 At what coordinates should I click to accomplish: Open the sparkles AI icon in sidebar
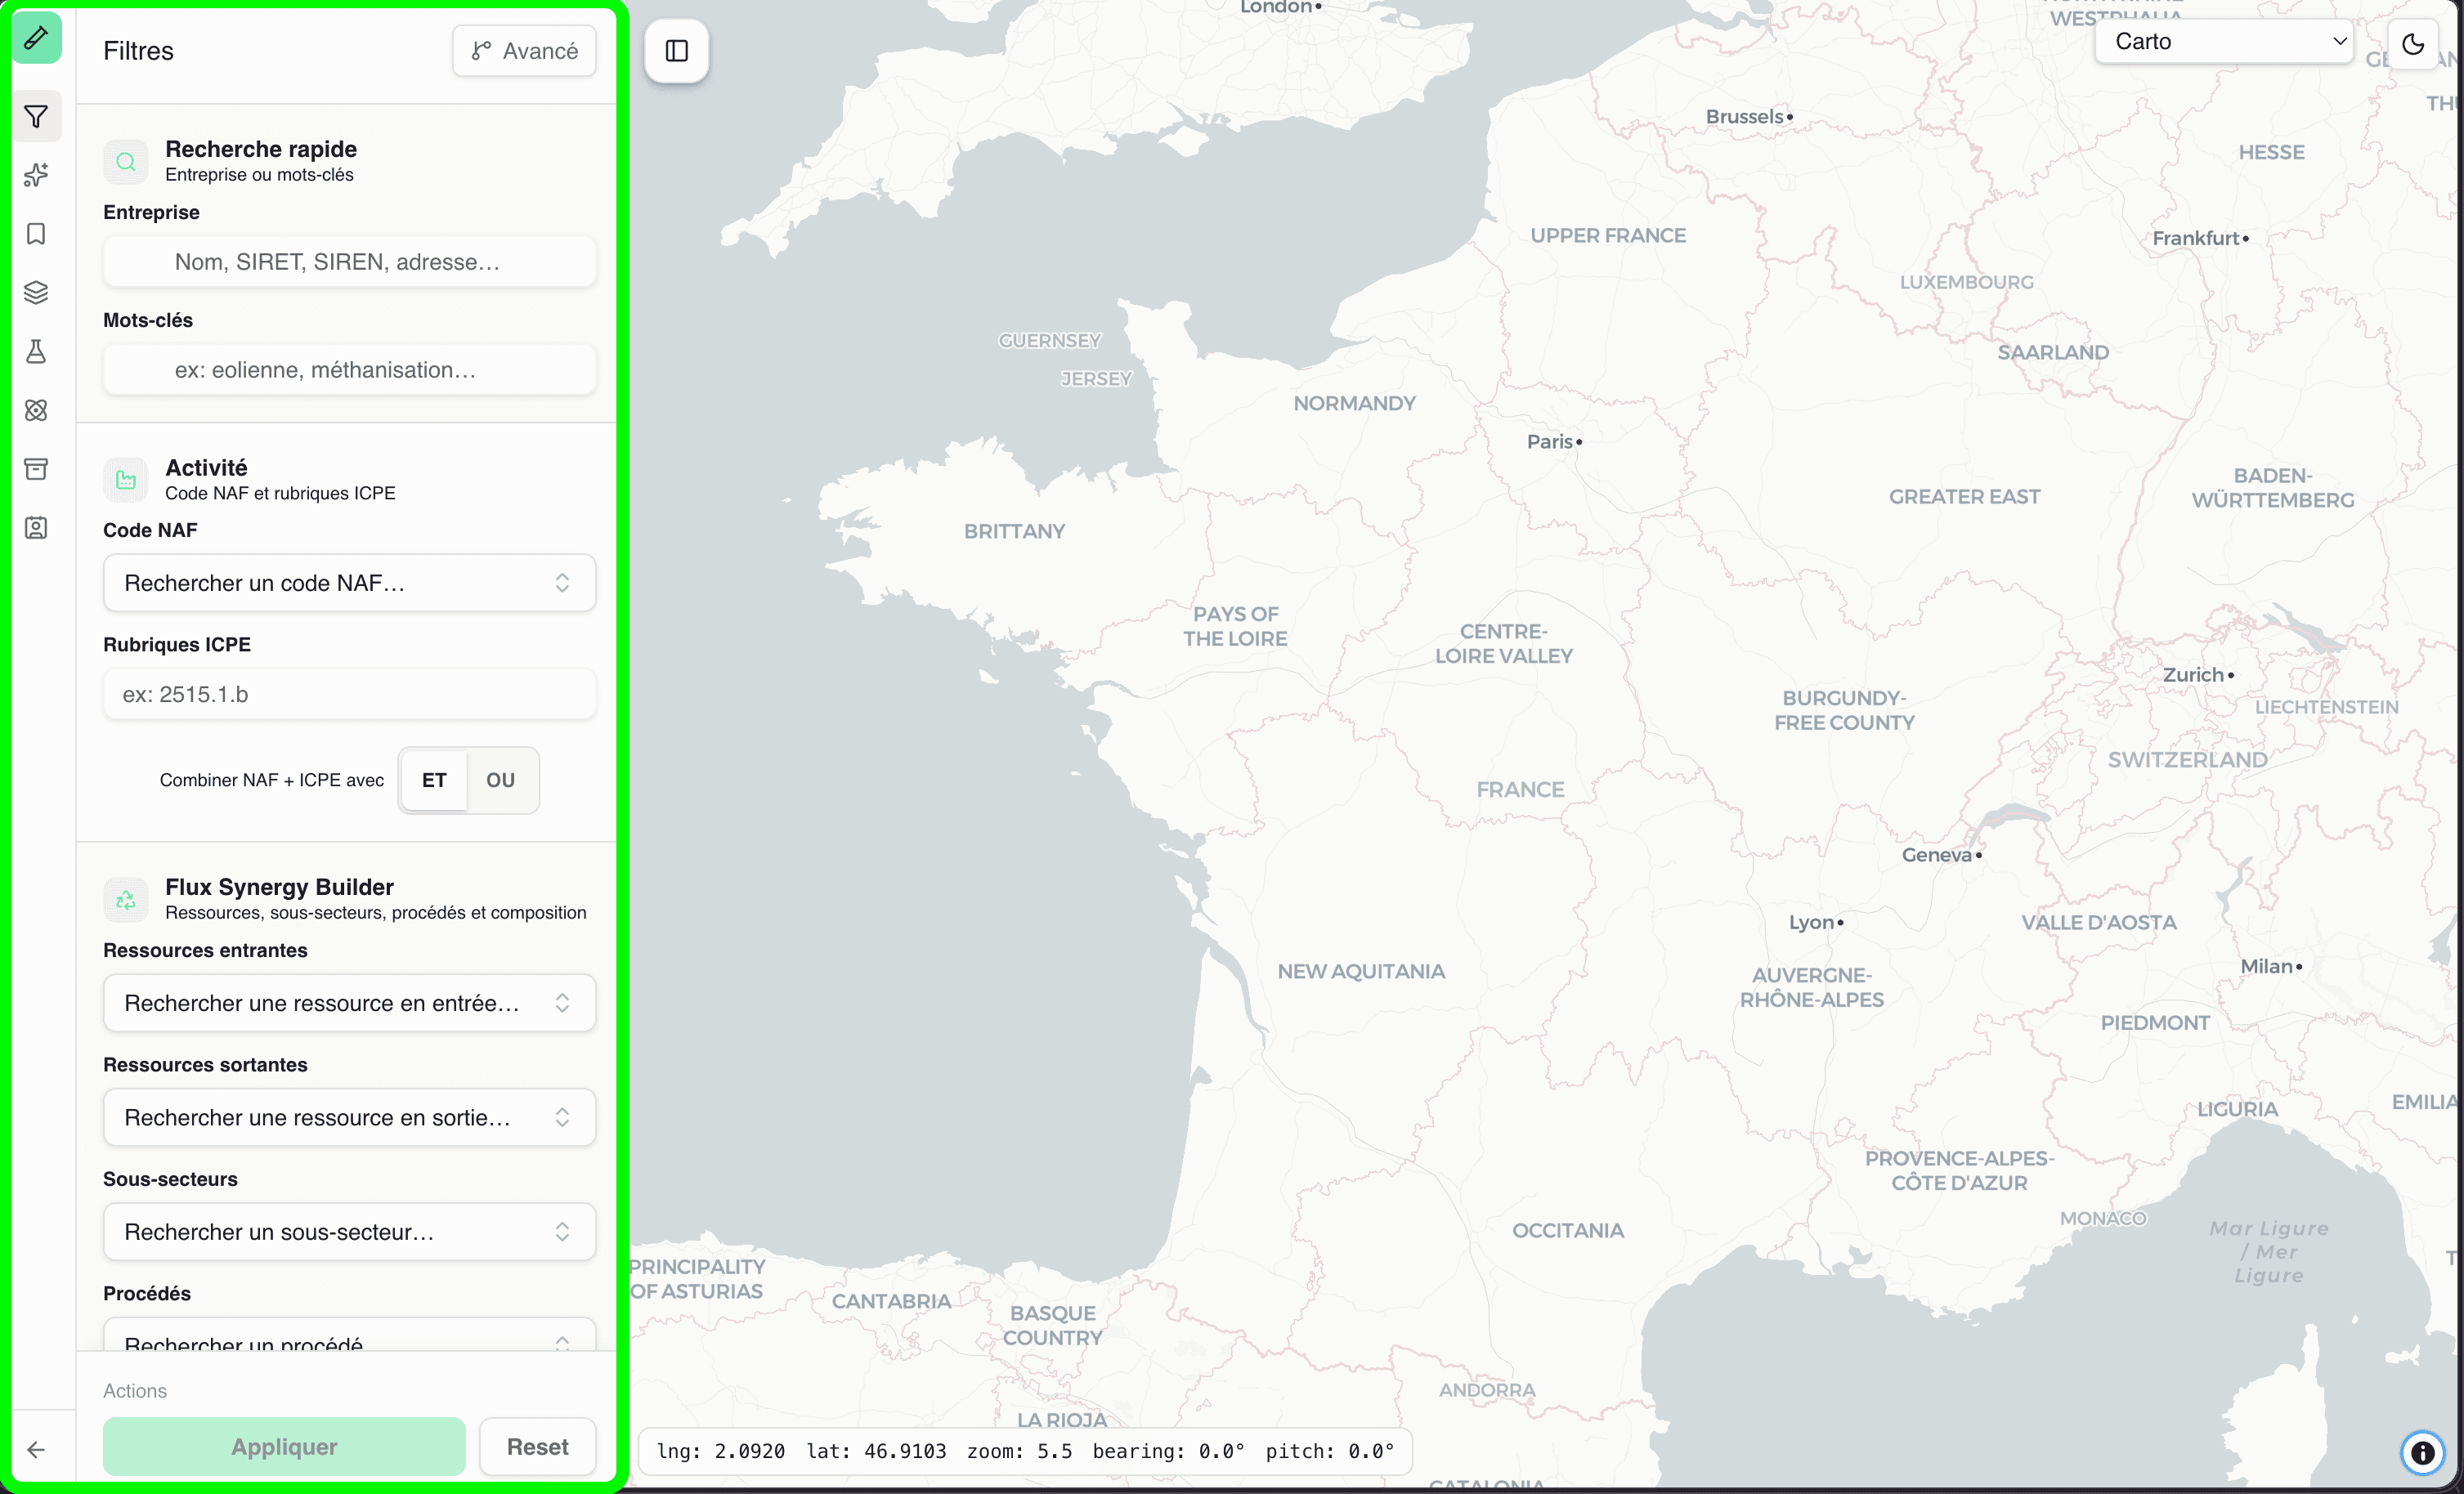point(36,175)
